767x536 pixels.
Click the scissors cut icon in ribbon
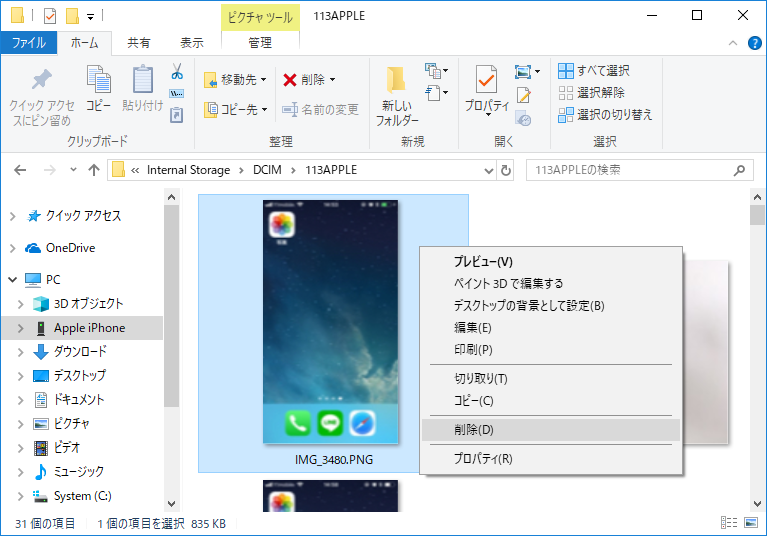177,72
